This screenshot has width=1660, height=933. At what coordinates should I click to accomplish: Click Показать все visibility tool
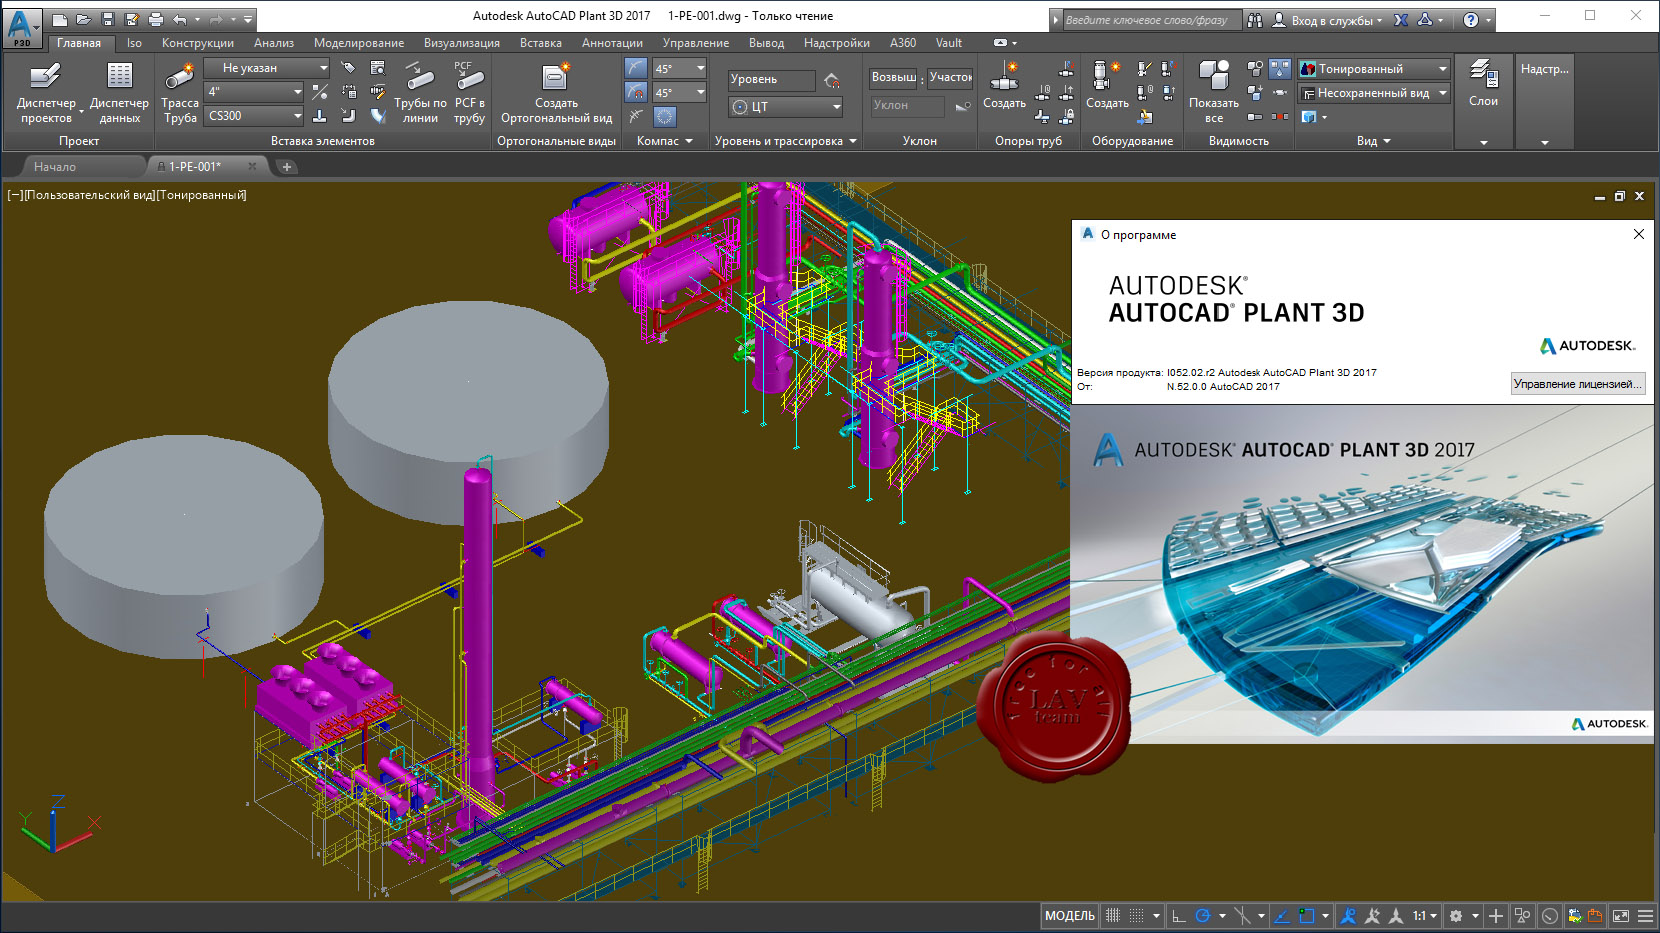1214,92
